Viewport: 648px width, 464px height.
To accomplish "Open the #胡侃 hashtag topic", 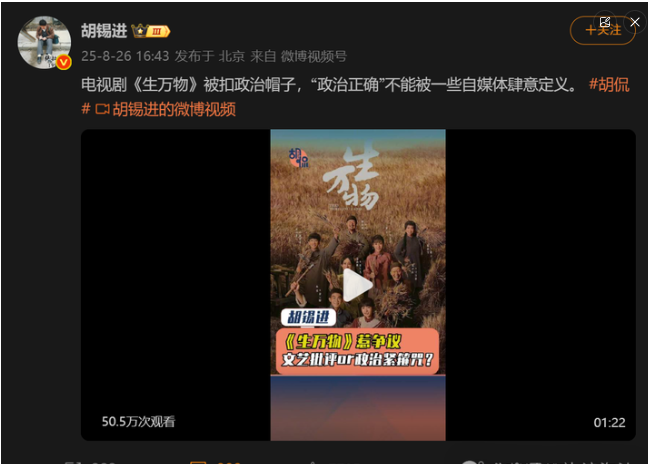I will [x=609, y=85].
